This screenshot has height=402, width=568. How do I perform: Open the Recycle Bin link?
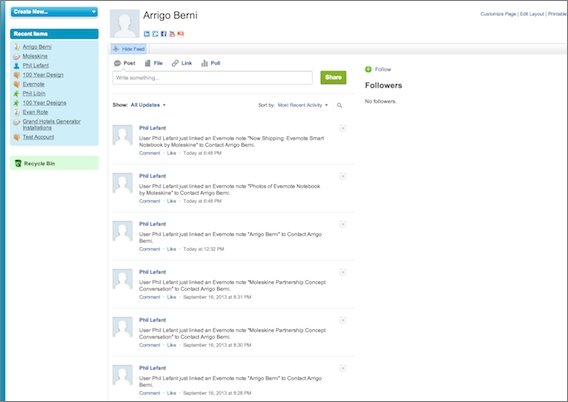pyautogui.click(x=39, y=164)
